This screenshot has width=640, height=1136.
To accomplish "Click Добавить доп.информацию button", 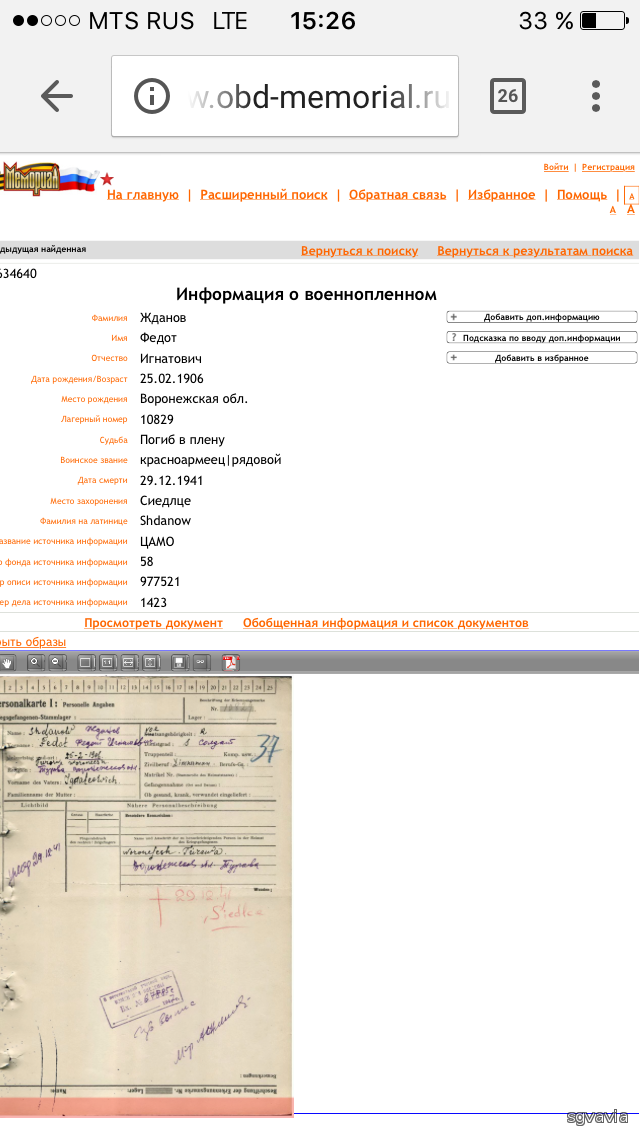I will tap(541, 317).
